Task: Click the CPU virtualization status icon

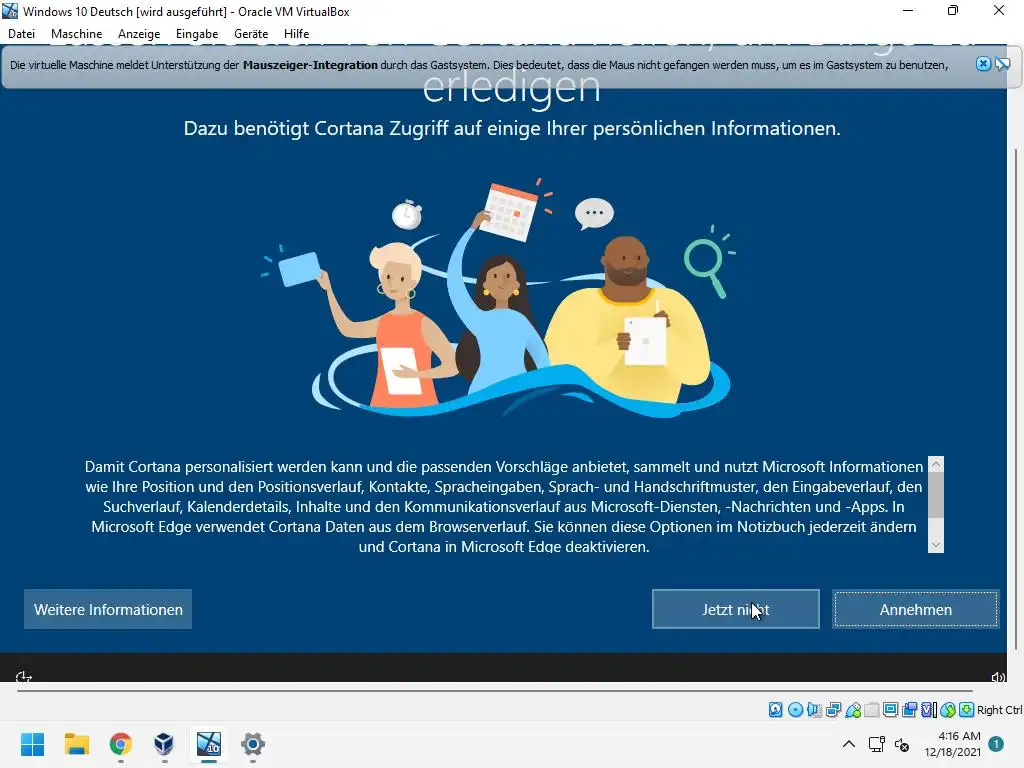Action: (929, 710)
